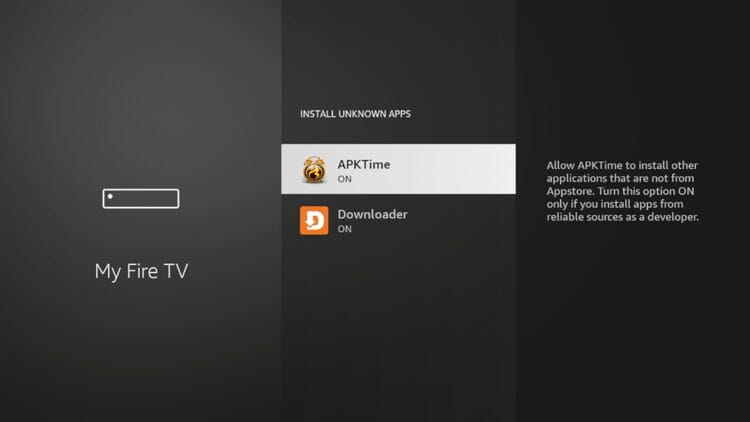Toggle the APKTime ON status

pyautogui.click(x=344, y=179)
